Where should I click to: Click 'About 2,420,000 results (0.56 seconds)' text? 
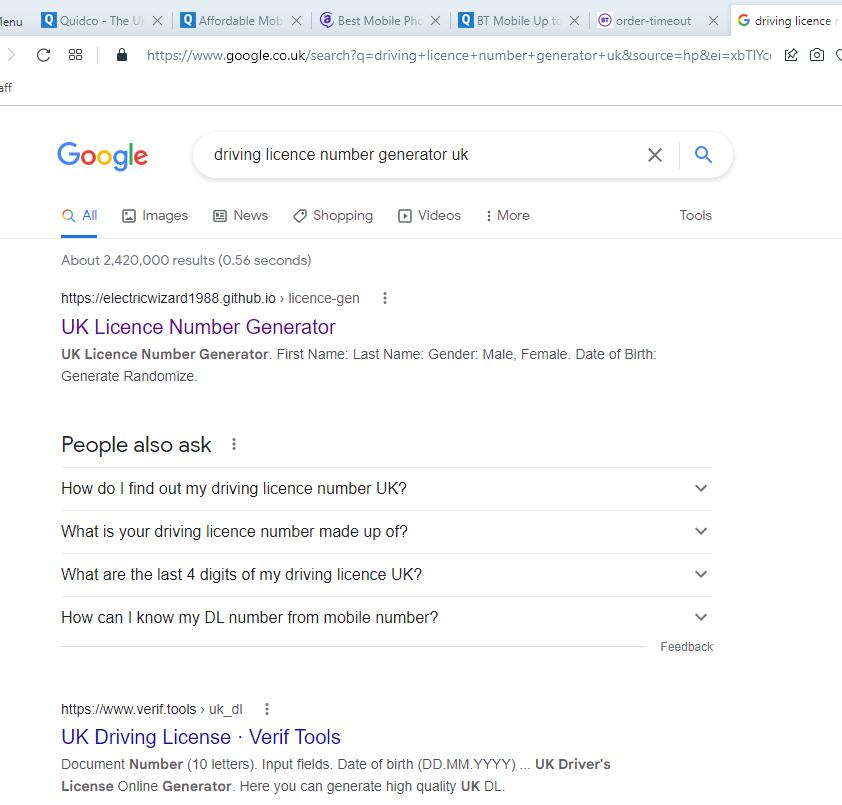coord(186,260)
